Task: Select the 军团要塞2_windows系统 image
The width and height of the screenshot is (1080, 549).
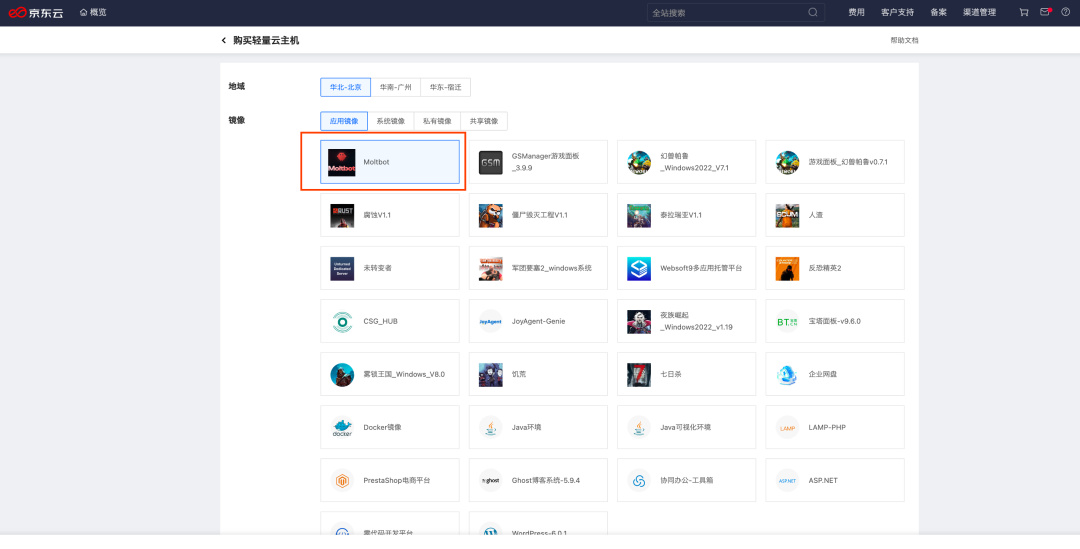Action: [539, 268]
